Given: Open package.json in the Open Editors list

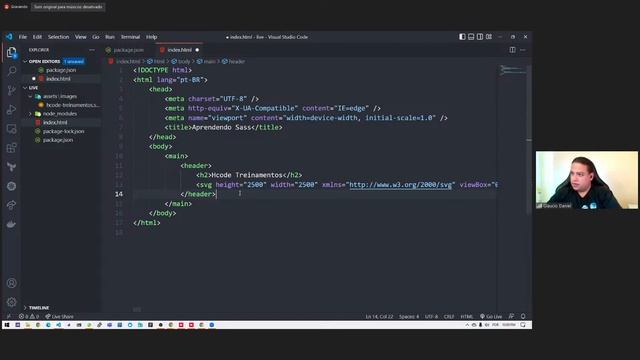Looking at the screenshot, I should pos(61,70).
